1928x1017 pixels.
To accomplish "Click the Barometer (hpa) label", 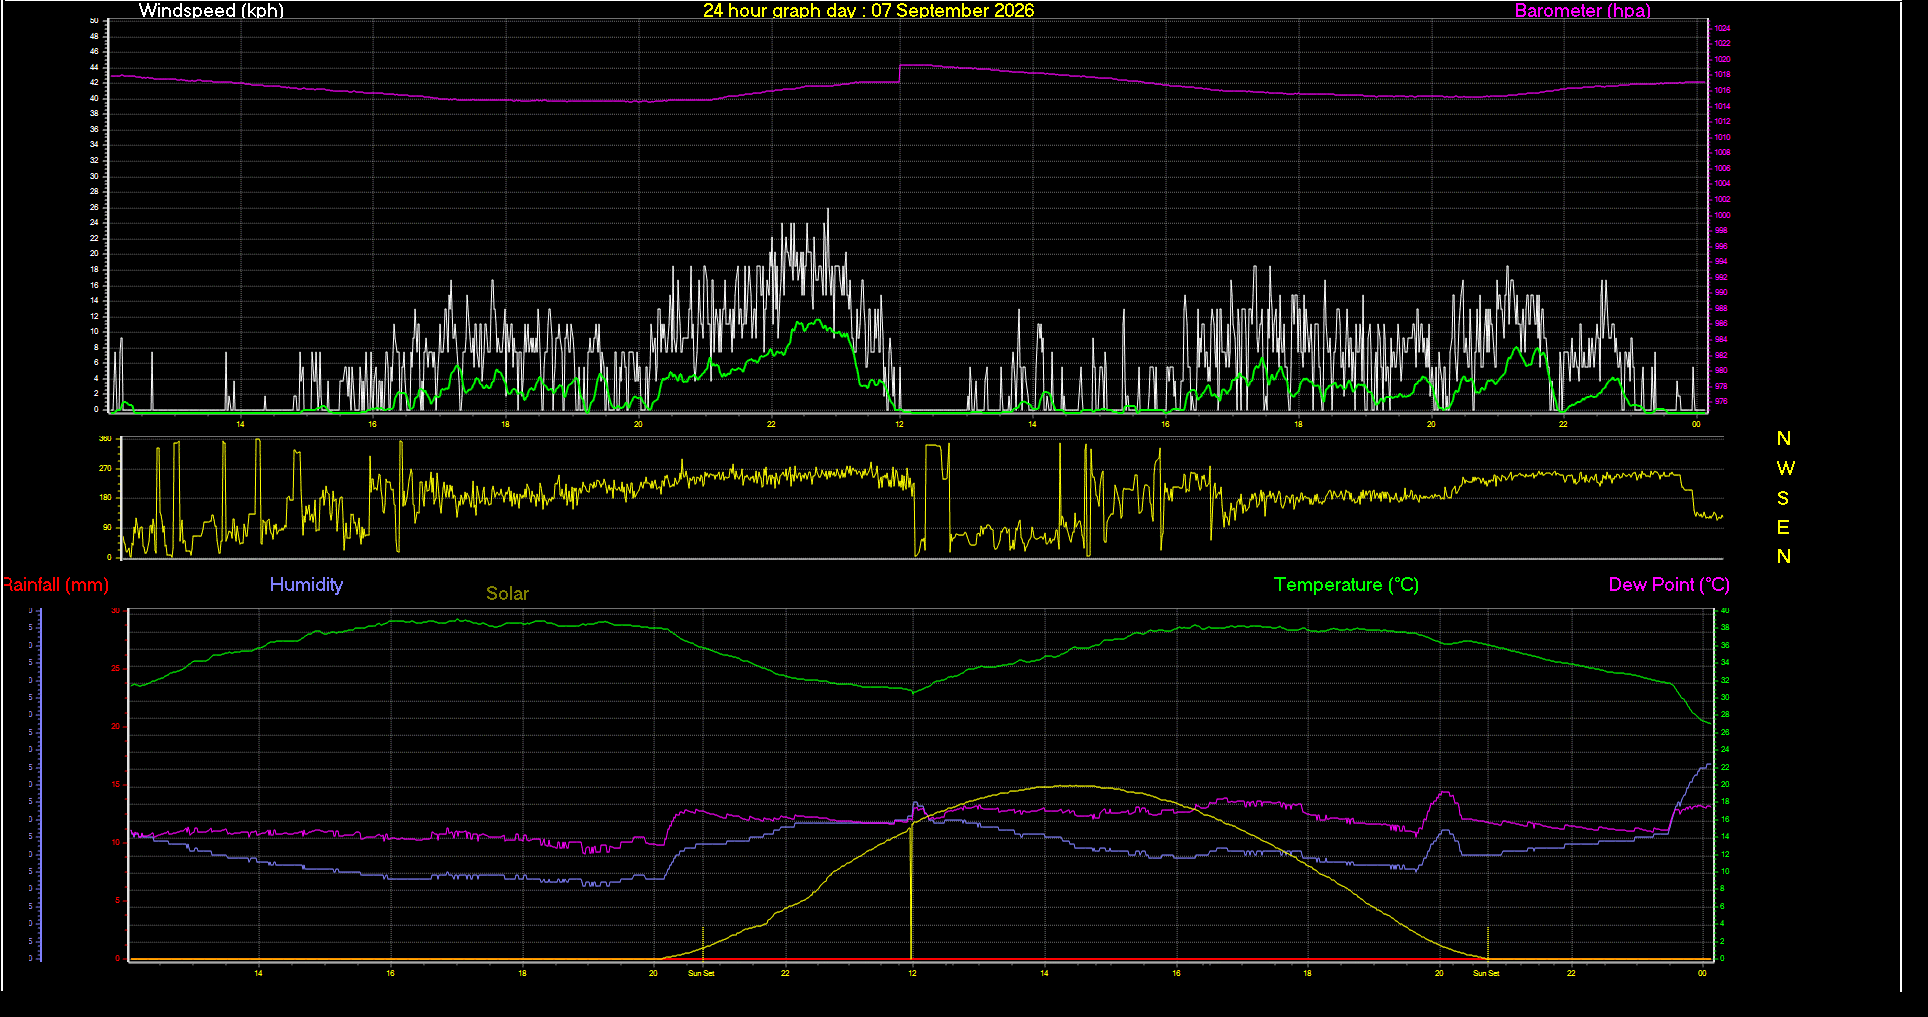I will click(x=1582, y=11).
